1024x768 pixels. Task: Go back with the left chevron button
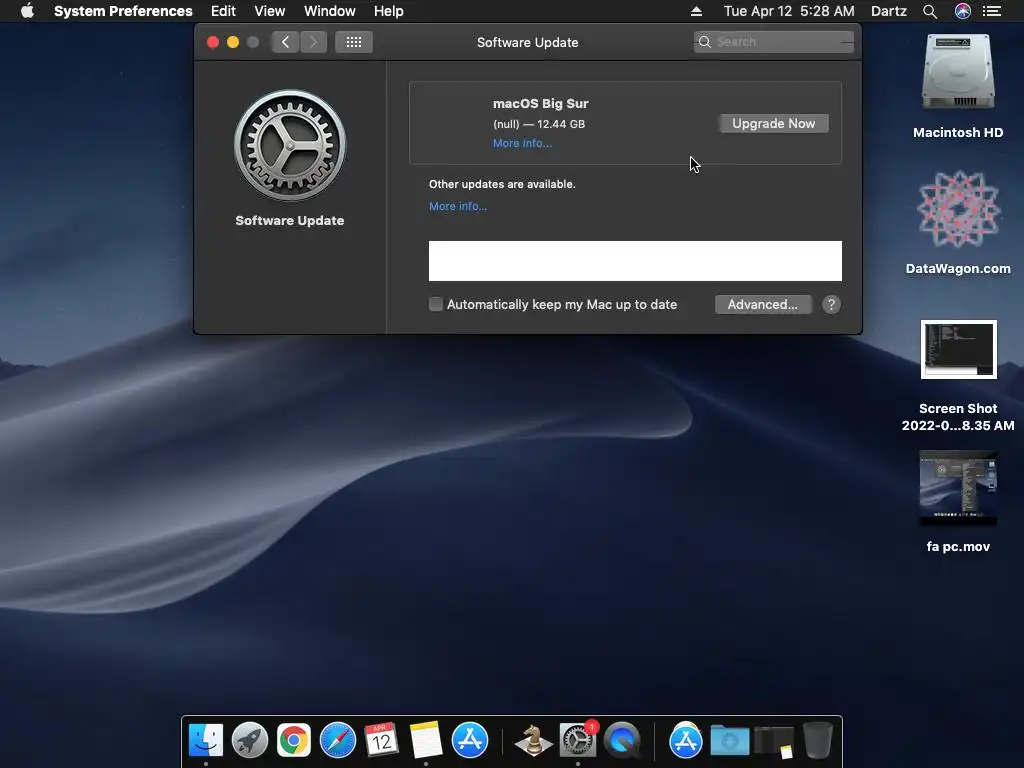click(x=285, y=42)
